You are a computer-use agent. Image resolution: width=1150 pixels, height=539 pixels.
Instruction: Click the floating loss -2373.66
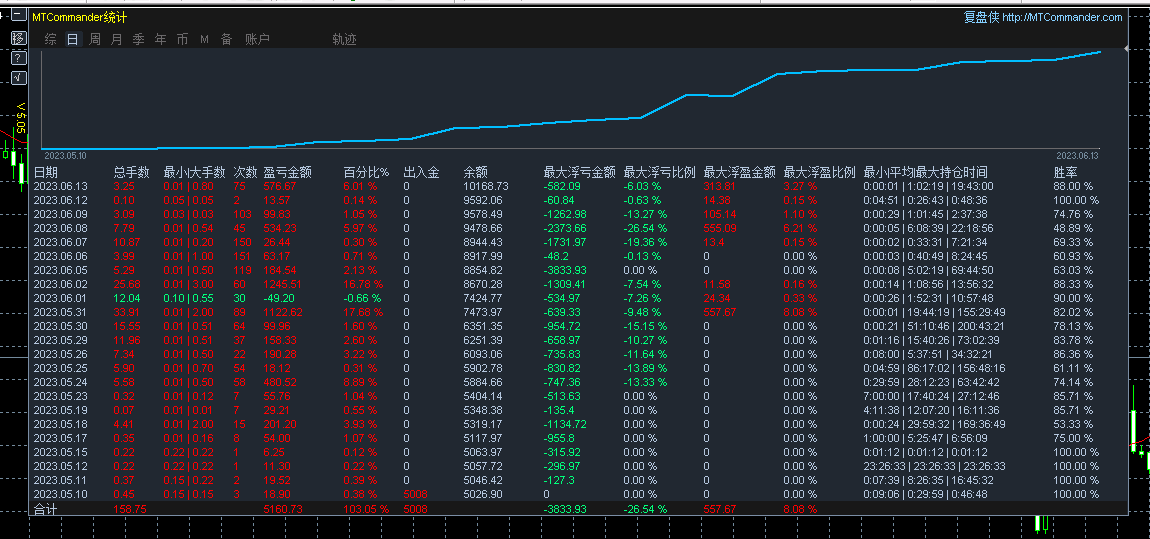565,228
